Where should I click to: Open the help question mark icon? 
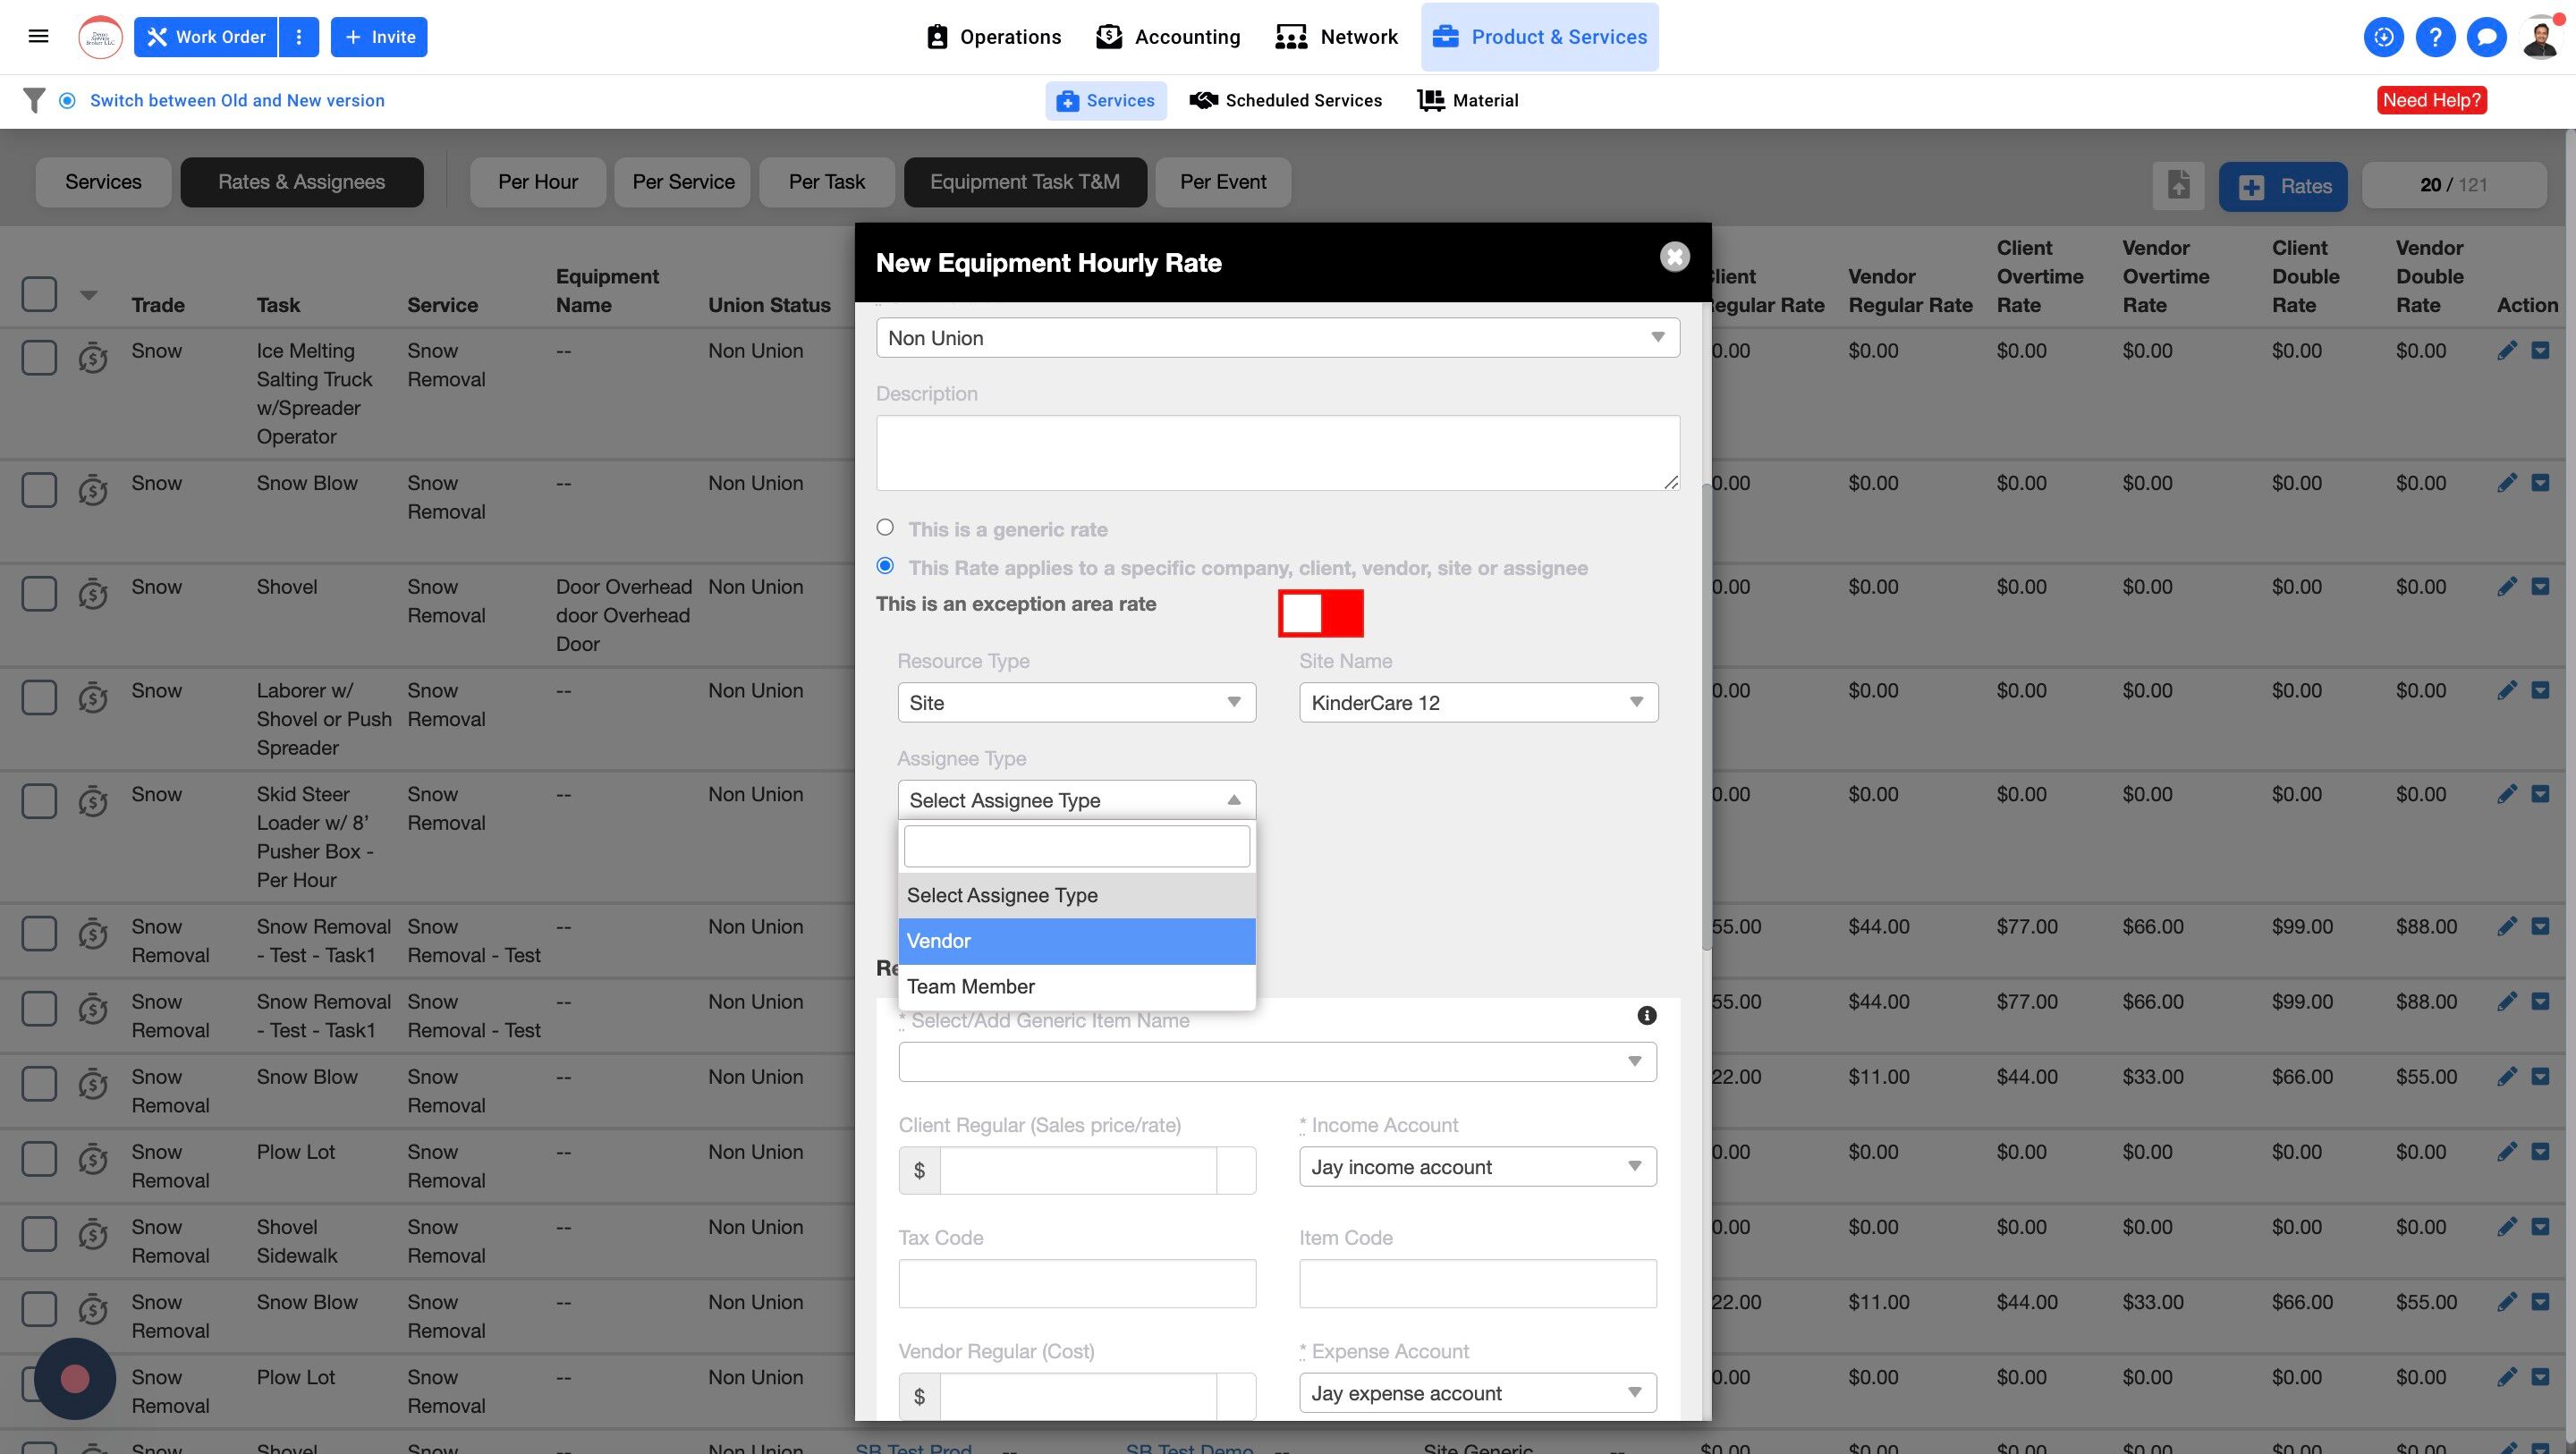pyautogui.click(x=2434, y=37)
